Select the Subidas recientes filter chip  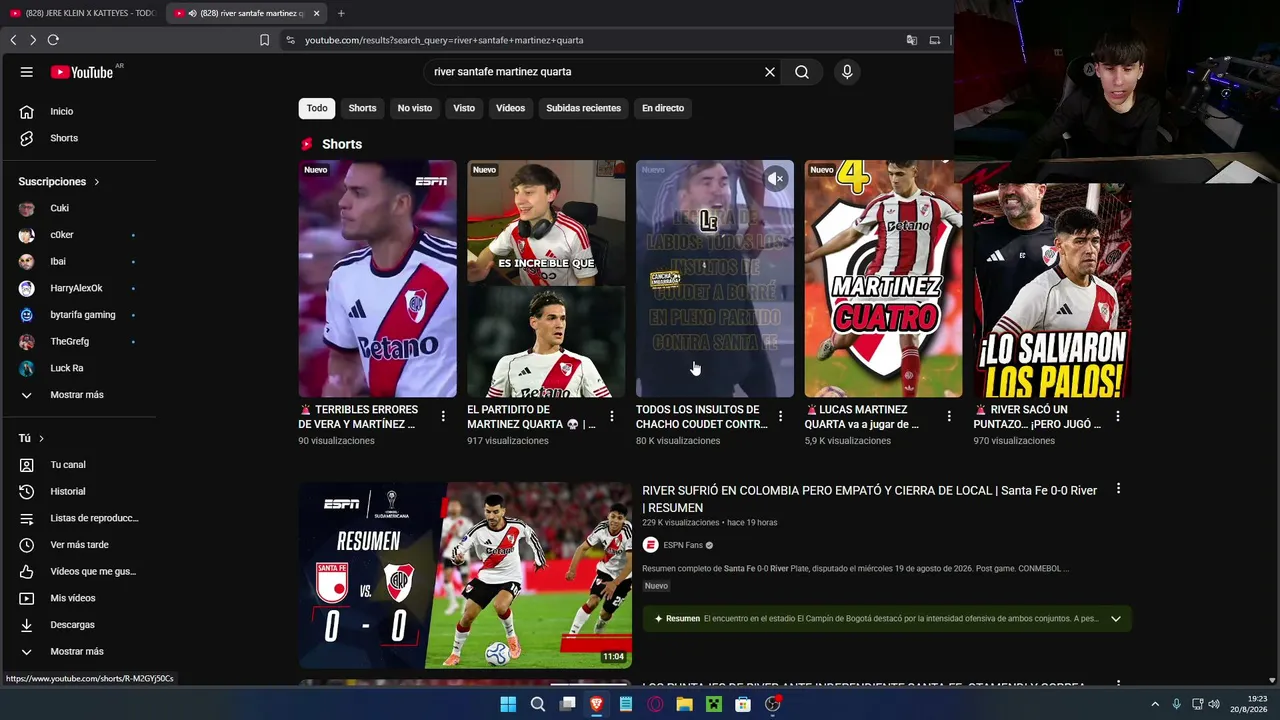[584, 108]
